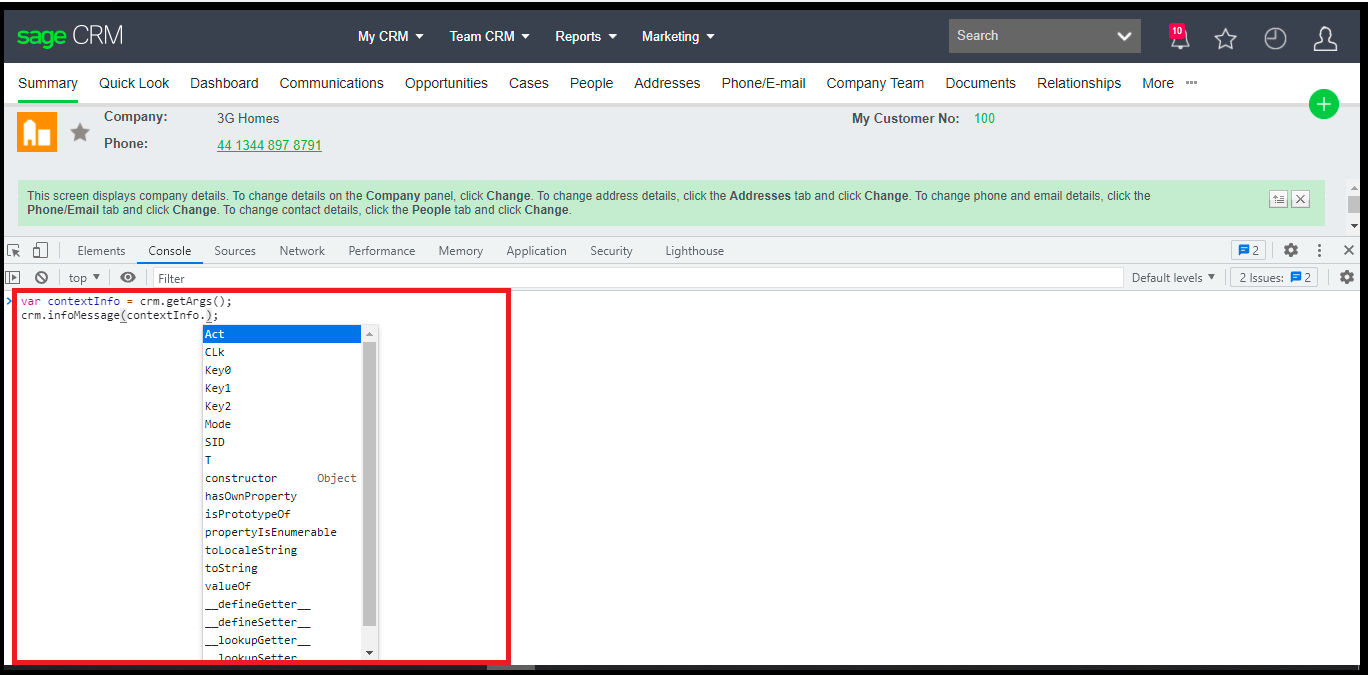Open the top JavaScript context dropdown
Viewport: 1369px width, 675px height.
(84, 277)
